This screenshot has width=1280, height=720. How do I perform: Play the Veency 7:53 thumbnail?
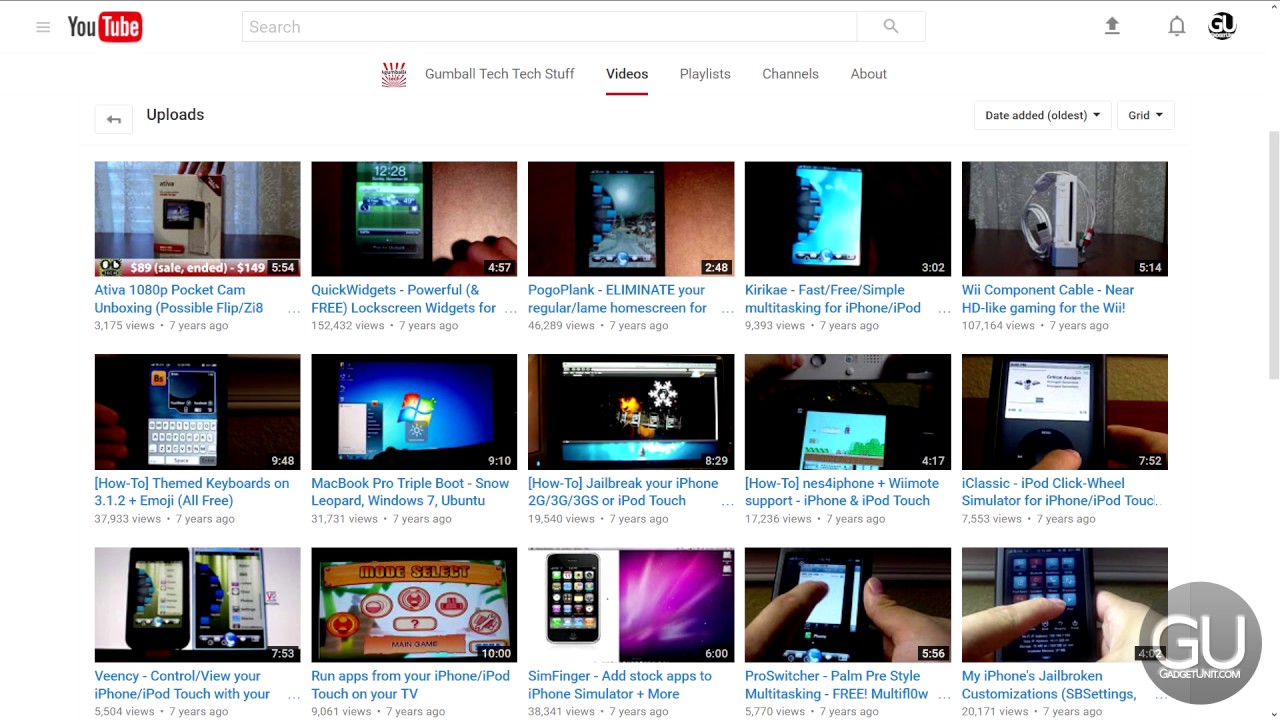[197, 605]
